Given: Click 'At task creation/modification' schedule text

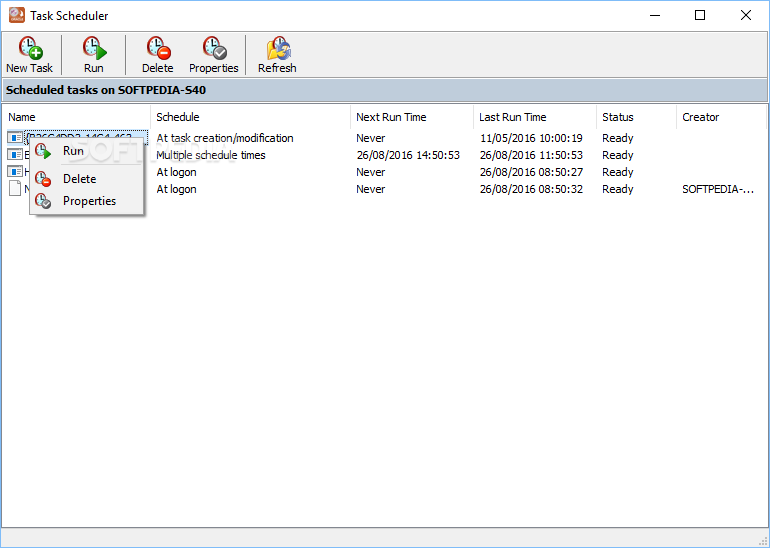Looking at the screenshot, I should [225, 138].
